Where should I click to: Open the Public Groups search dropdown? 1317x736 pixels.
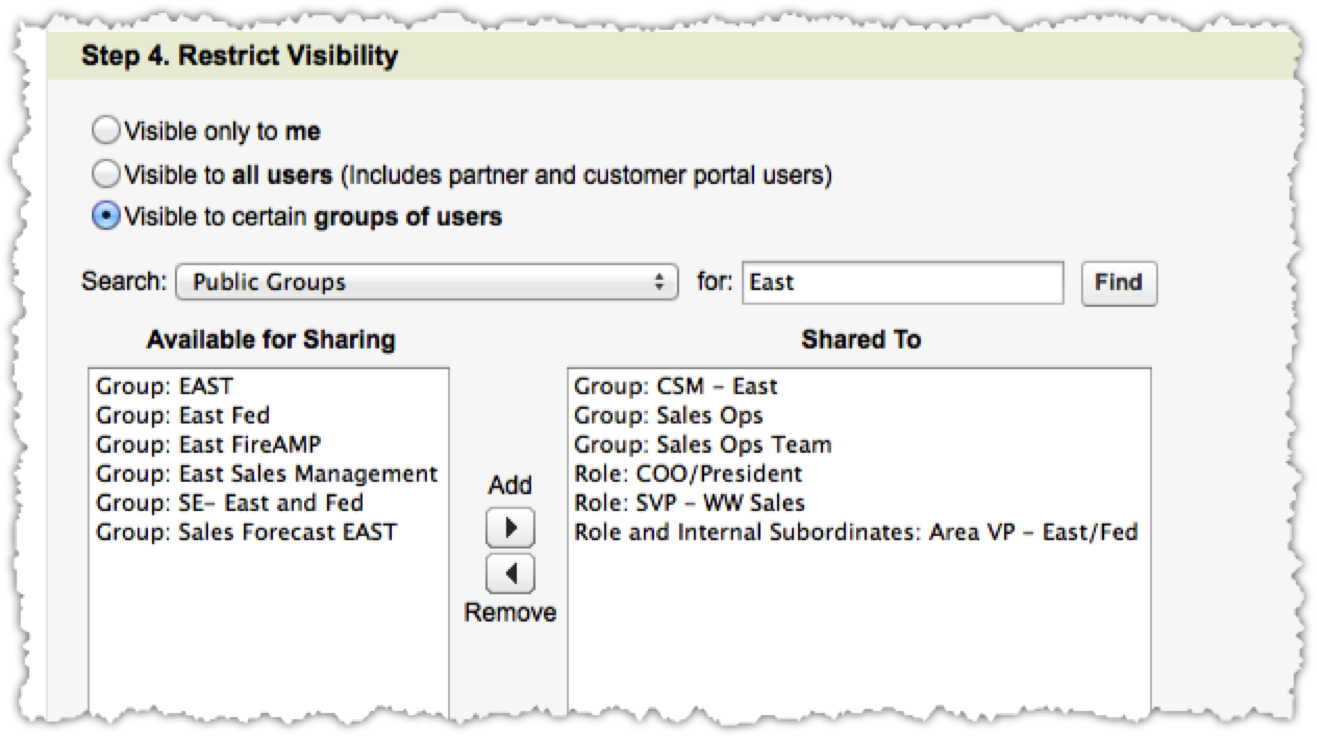pos(427,283)
